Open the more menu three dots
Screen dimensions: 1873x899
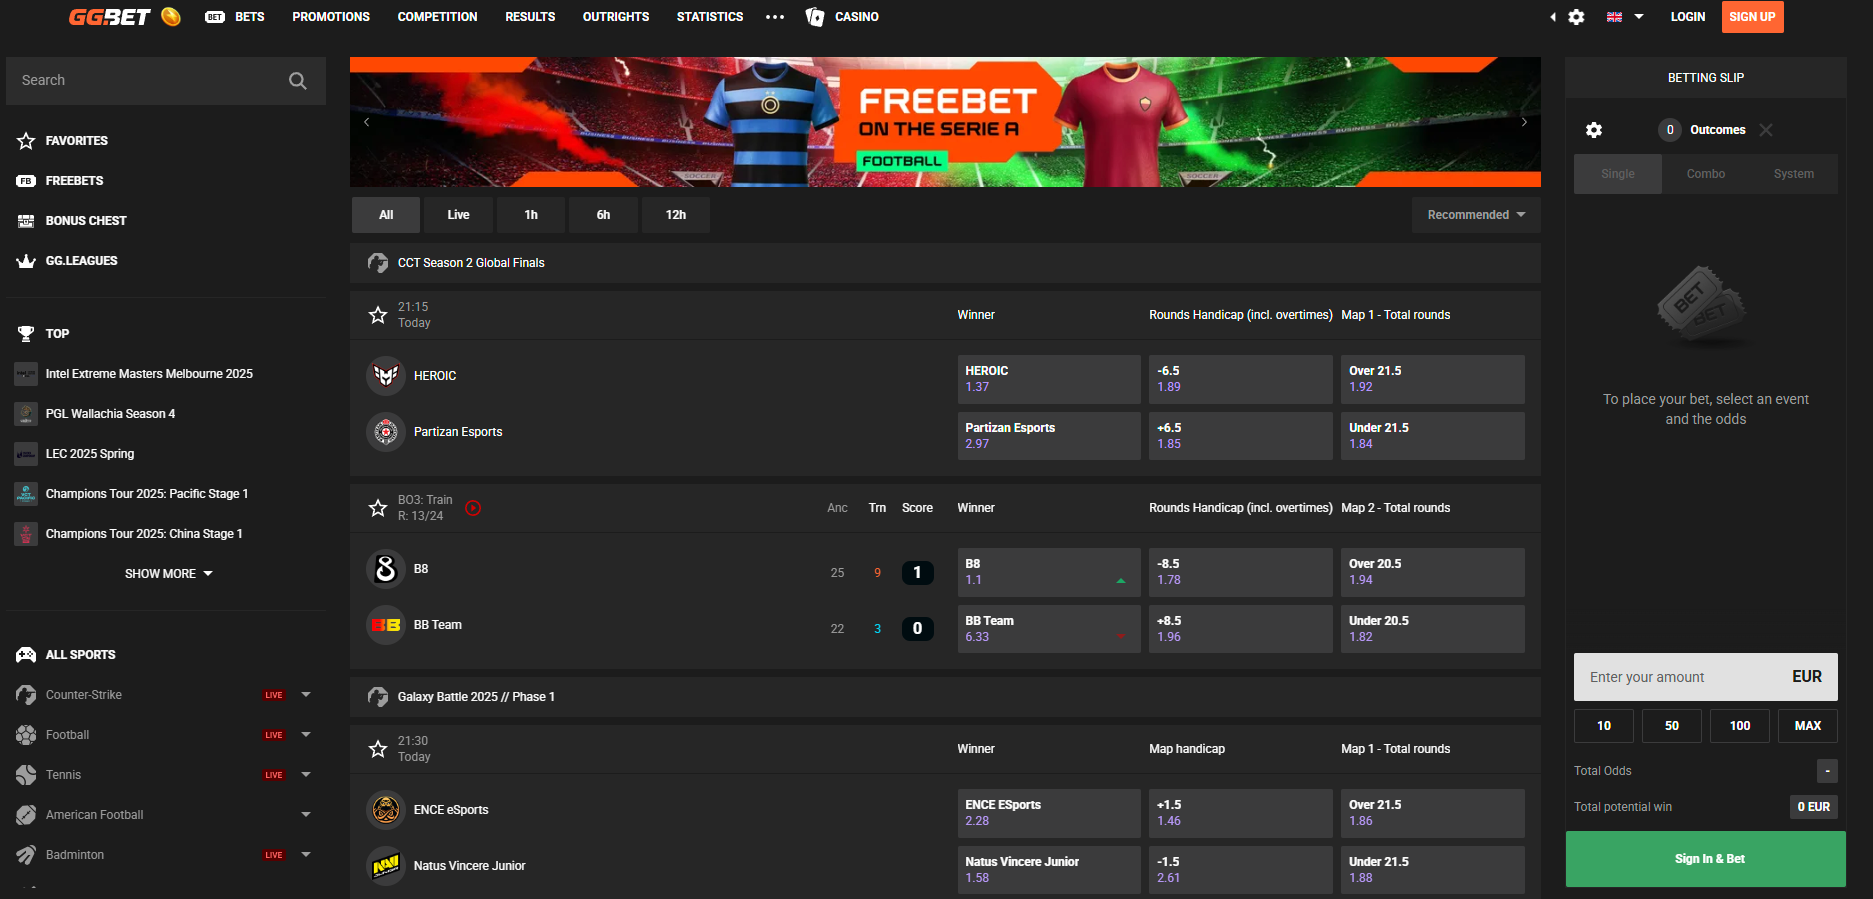click(775, 17)
